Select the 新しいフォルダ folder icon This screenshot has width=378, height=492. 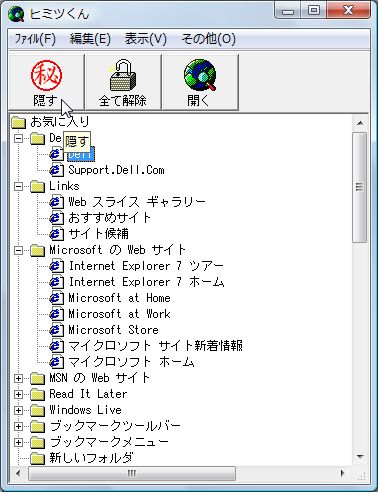point(37,458)
